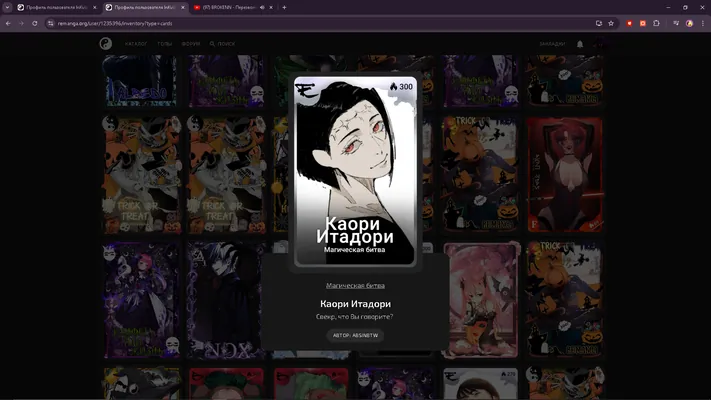The width and height of the screenshot is (711, 400).
Task: Click the АВТОР: ABSINETW button
Action: (x=356, y=336)
